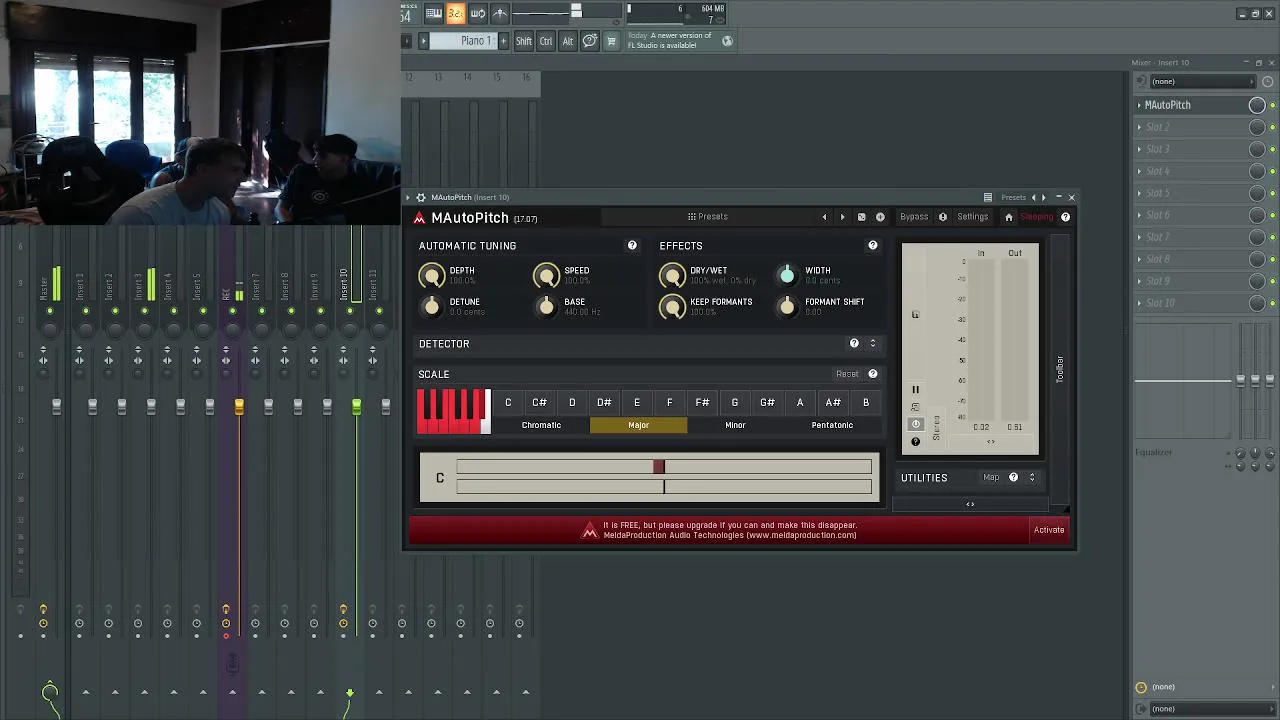Adjust the Speed knob
Image resolution: width=1280 pixels, height=720 pixels.
tap(546, 276)
